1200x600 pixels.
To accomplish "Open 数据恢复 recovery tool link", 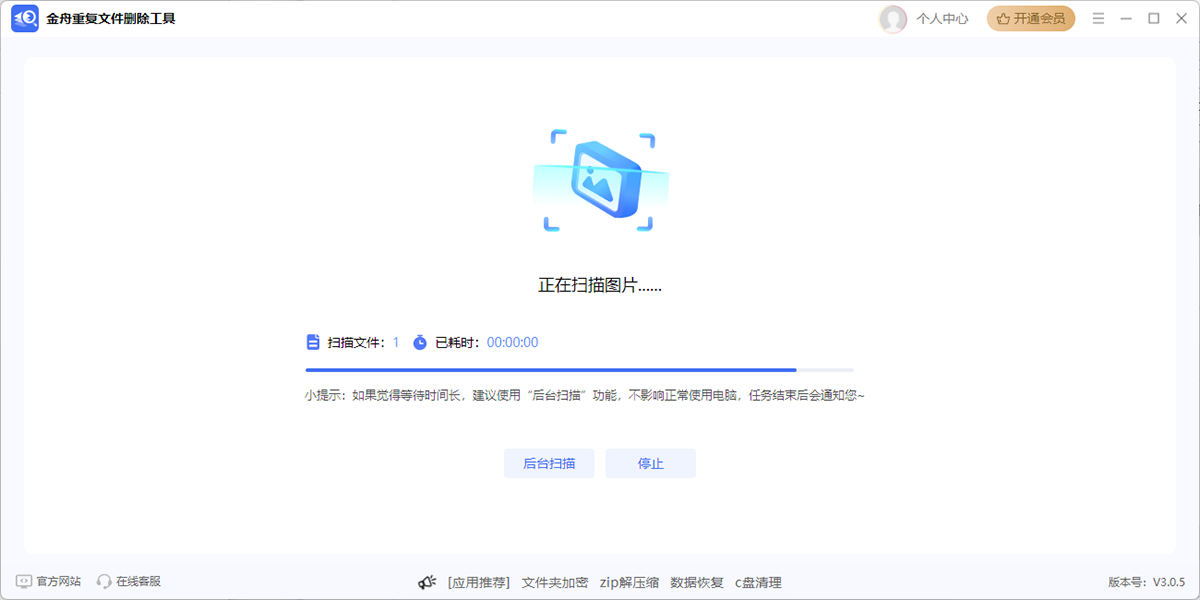I will pos(696,581).
